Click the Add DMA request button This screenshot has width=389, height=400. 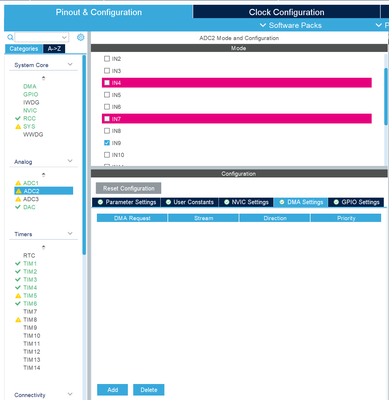[112, 390]
